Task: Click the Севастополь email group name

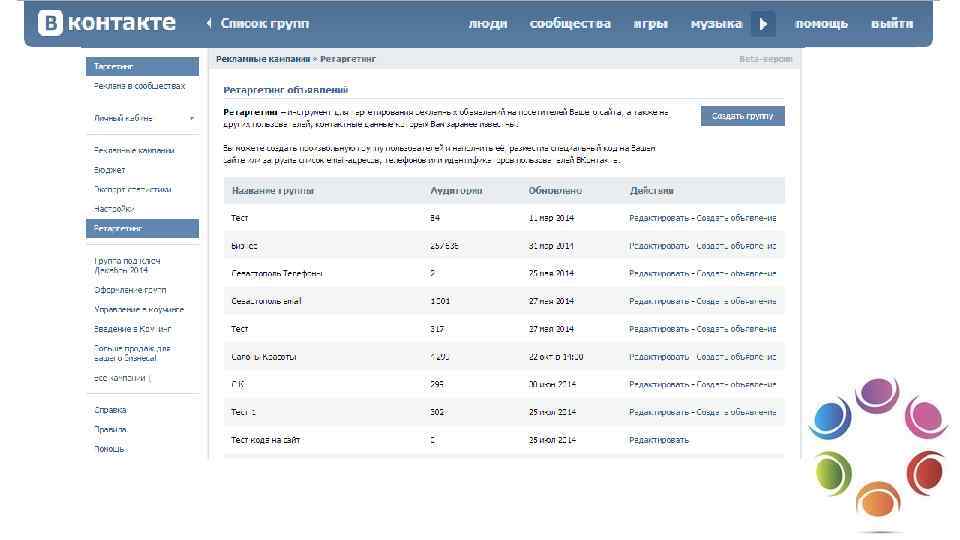Action: coord(266,301)
